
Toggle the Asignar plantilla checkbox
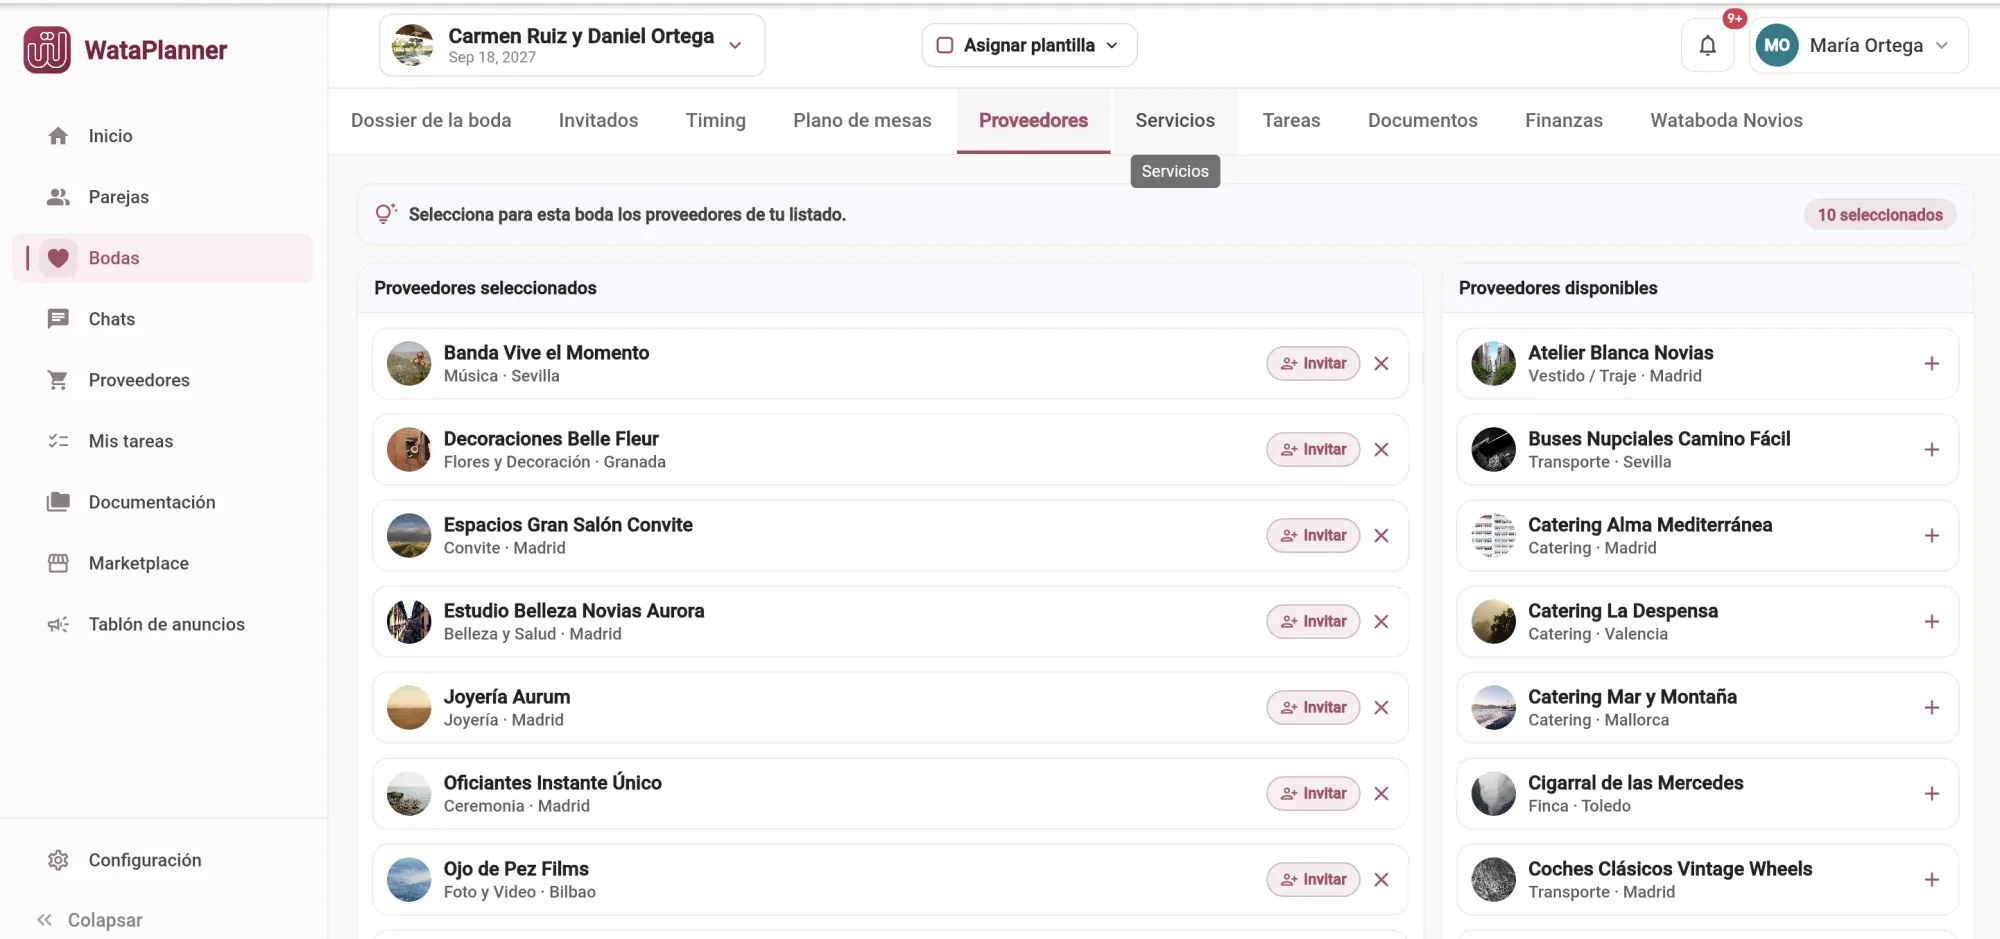[944, 45]
